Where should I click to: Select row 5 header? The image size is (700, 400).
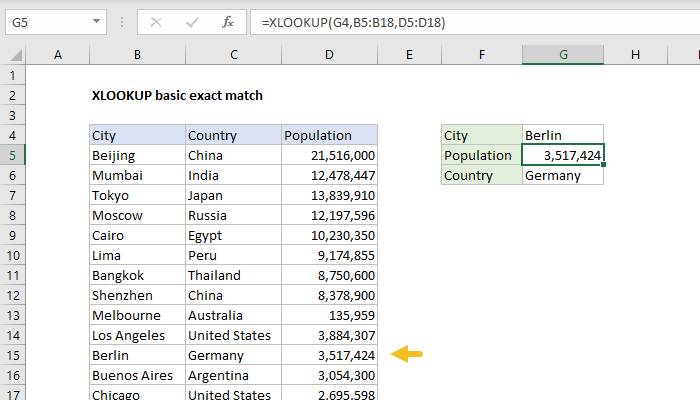[x=12, y=155]
